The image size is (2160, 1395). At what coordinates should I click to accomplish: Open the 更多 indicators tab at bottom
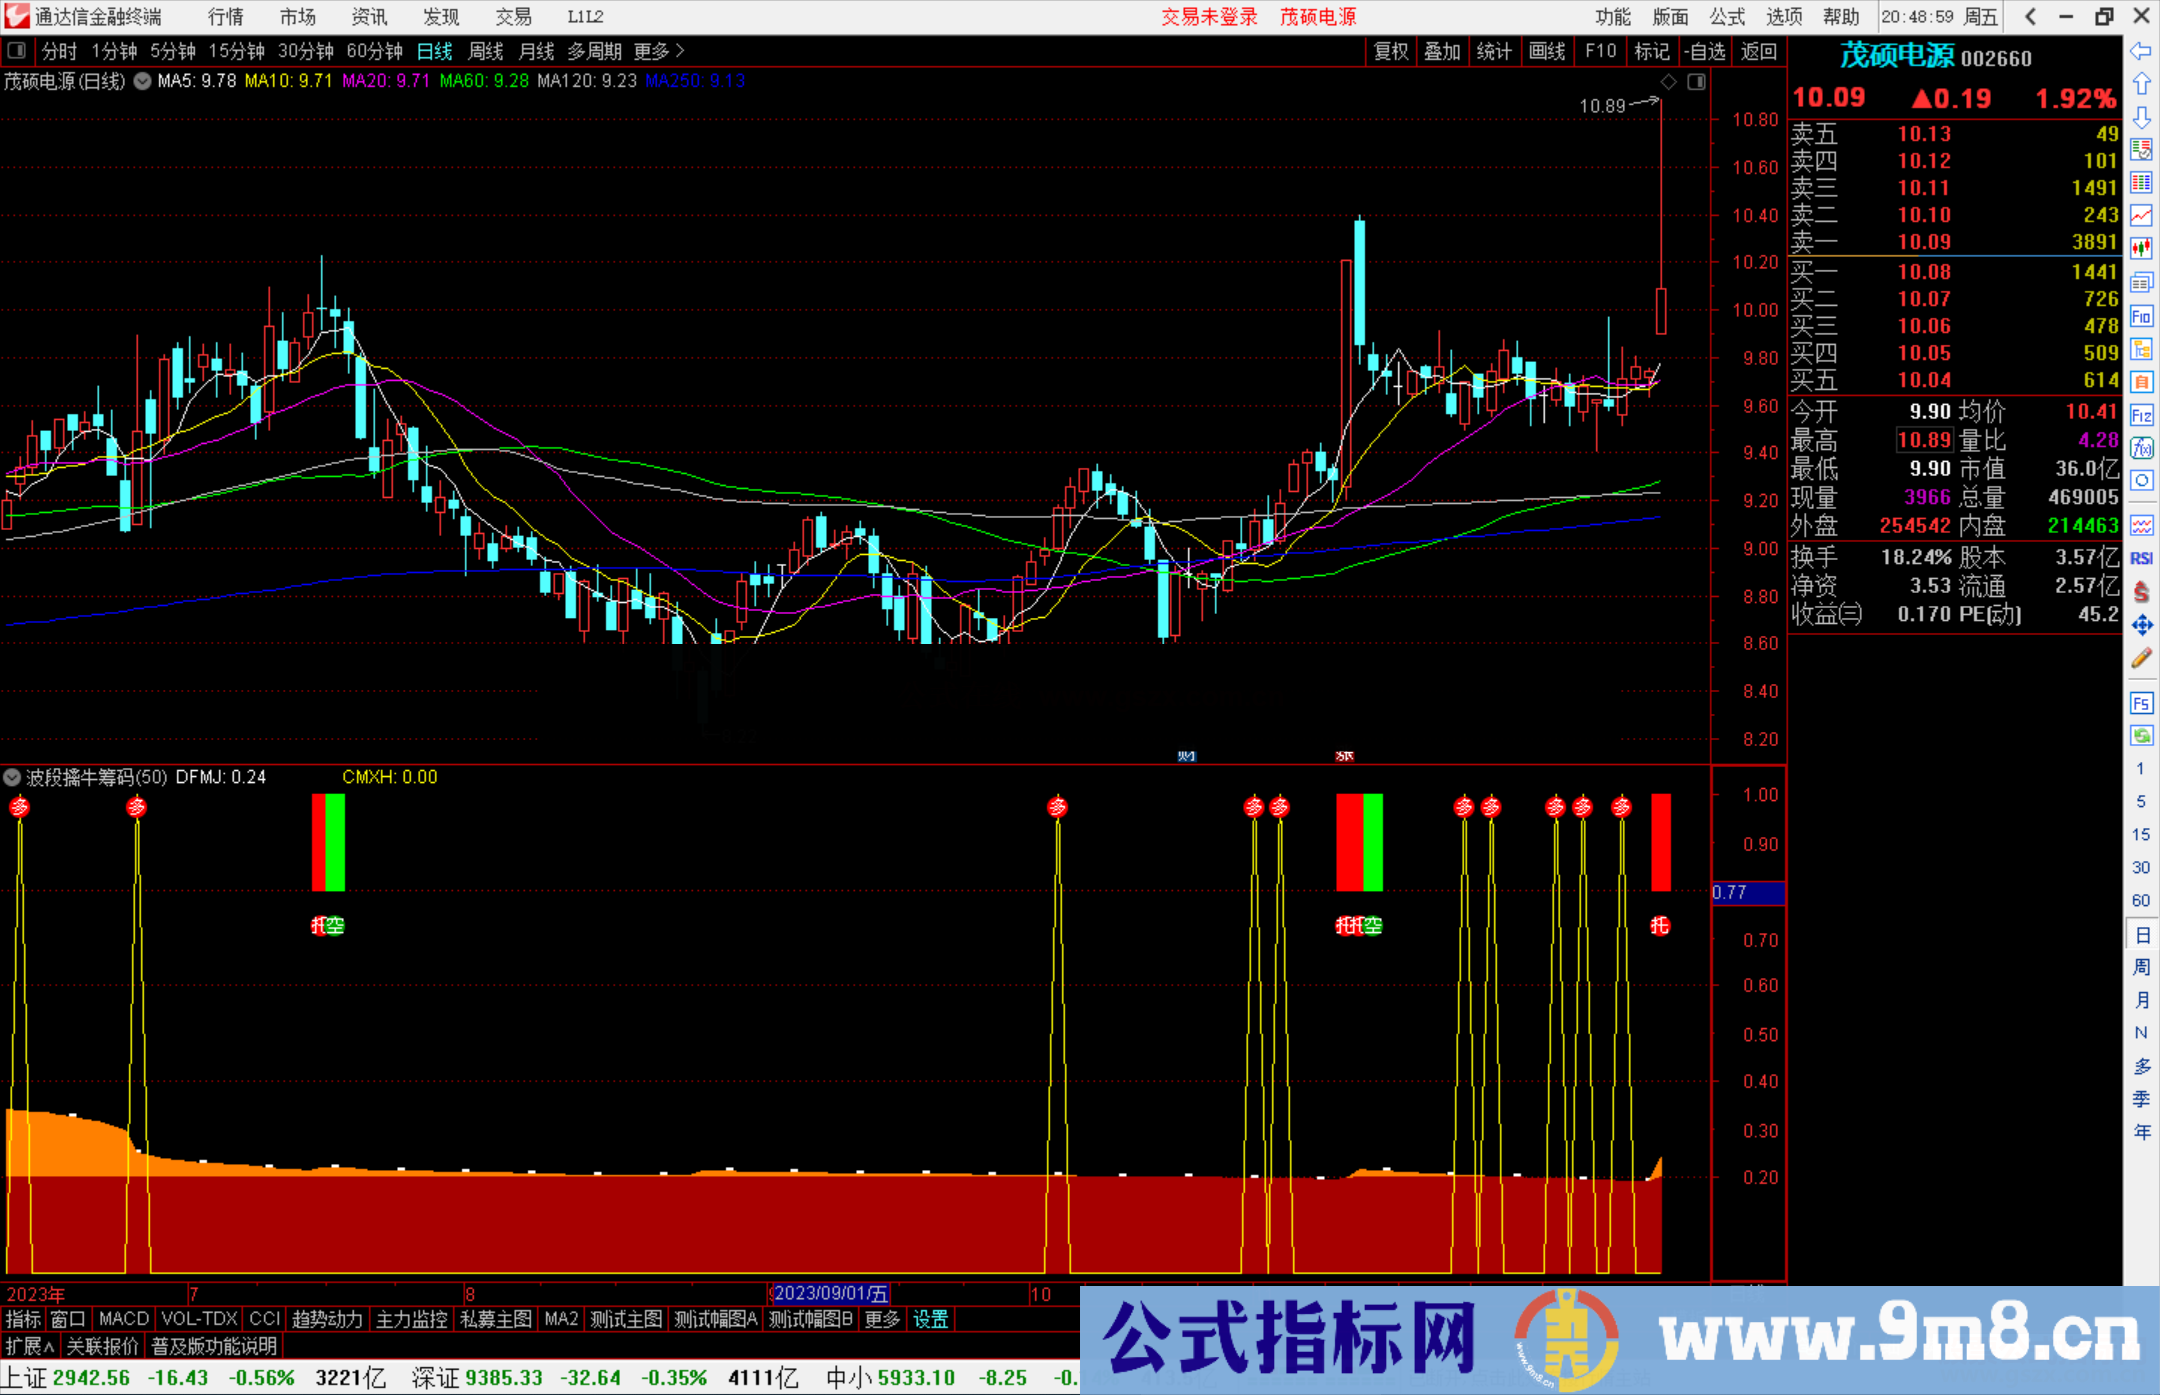tap(882, 1319)
